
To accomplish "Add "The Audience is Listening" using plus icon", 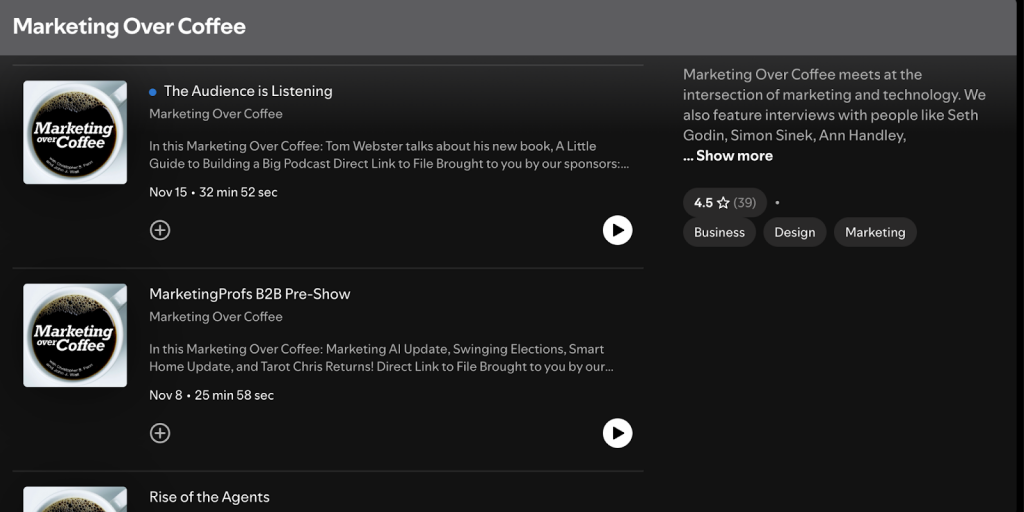I will tap(160, 230).
